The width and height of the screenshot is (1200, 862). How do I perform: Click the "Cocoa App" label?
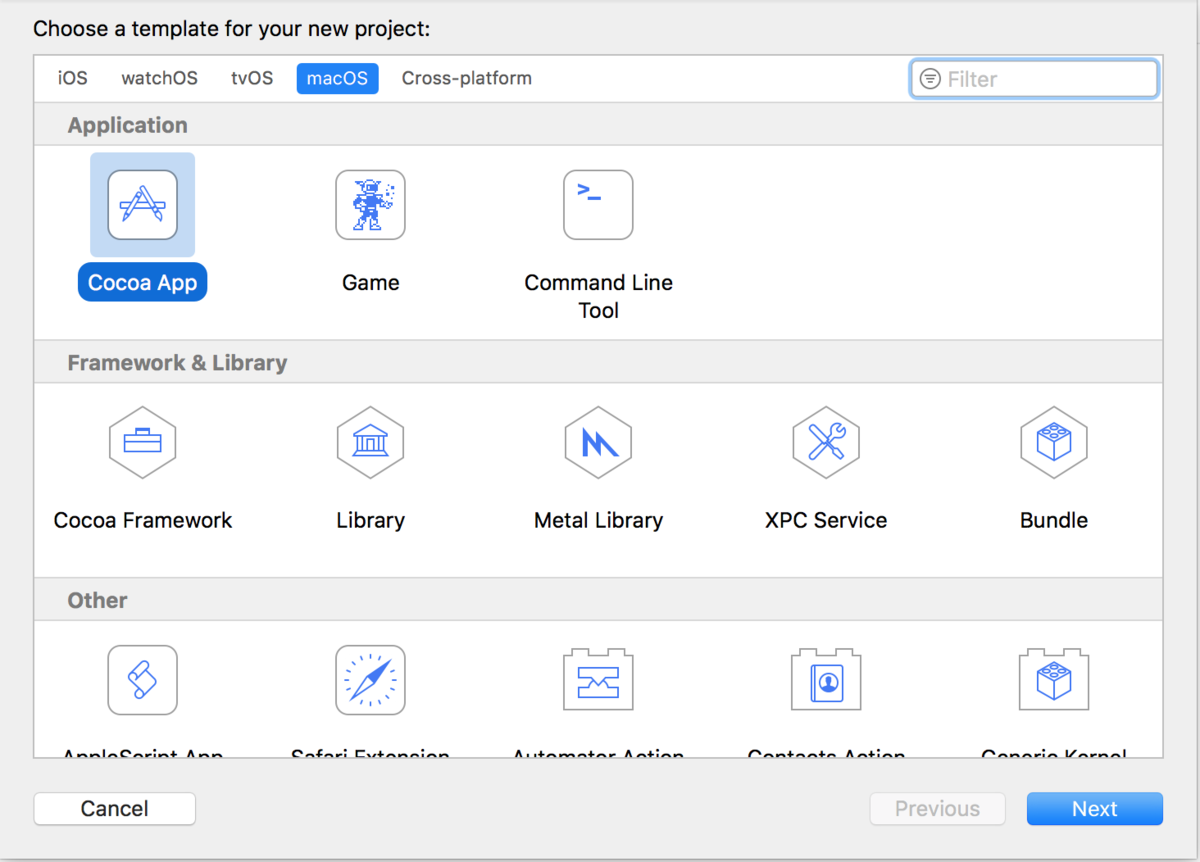tap(142, 283)
